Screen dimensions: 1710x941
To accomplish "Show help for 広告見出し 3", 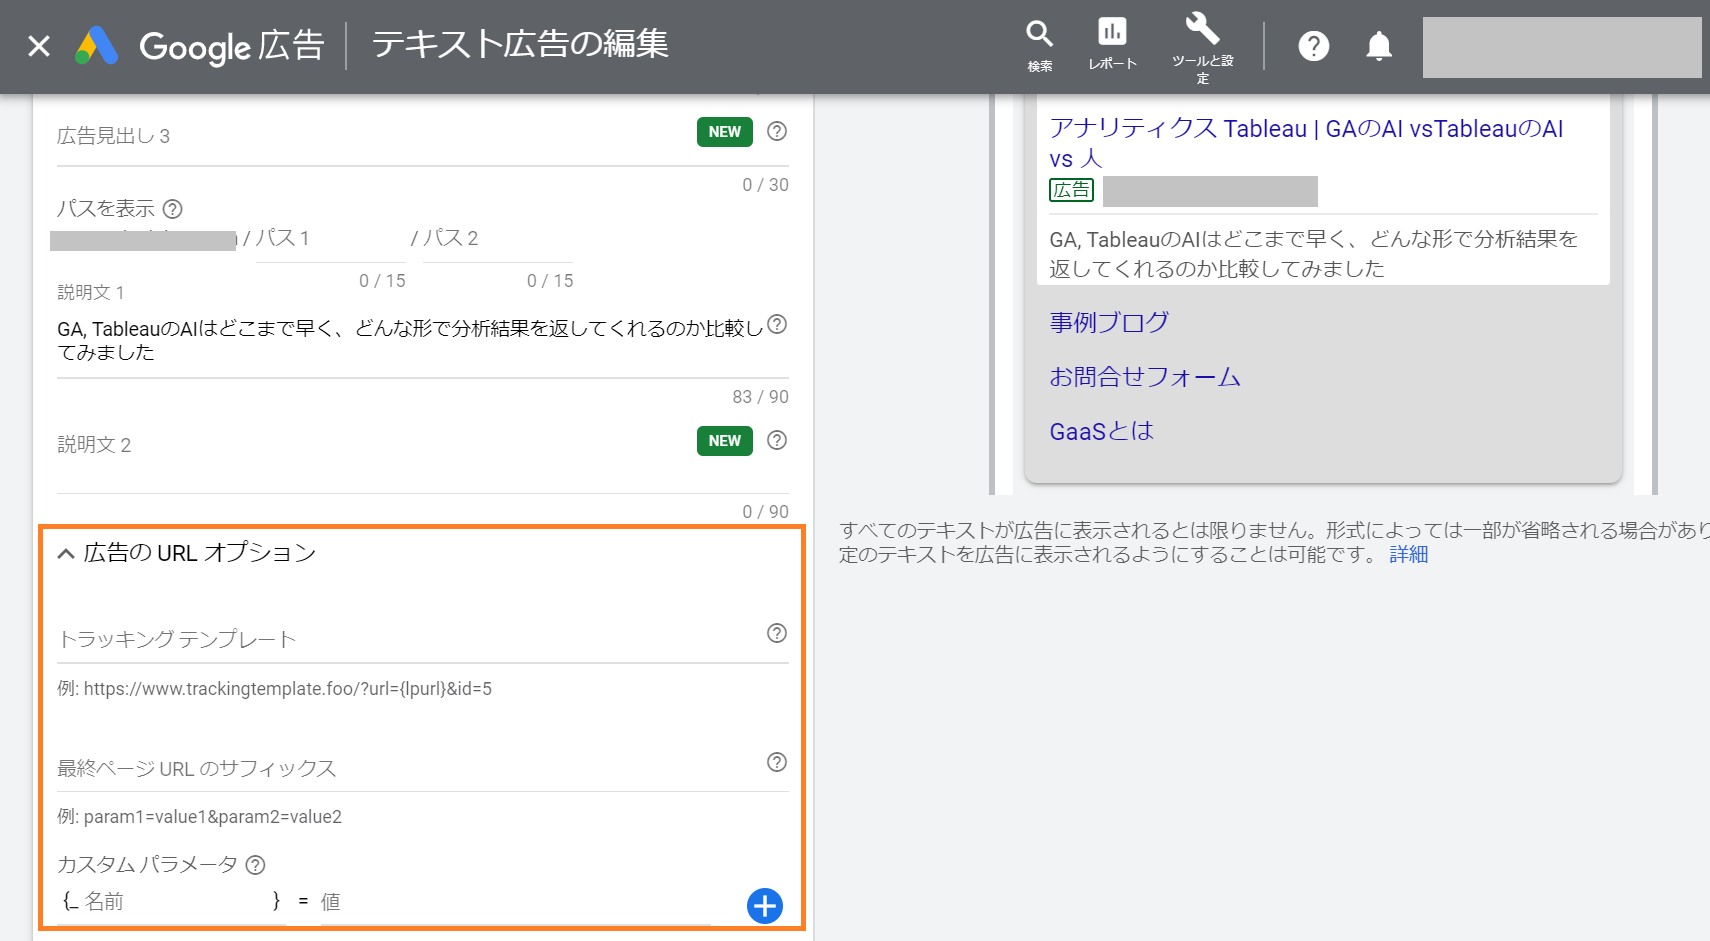I will 777,131.
